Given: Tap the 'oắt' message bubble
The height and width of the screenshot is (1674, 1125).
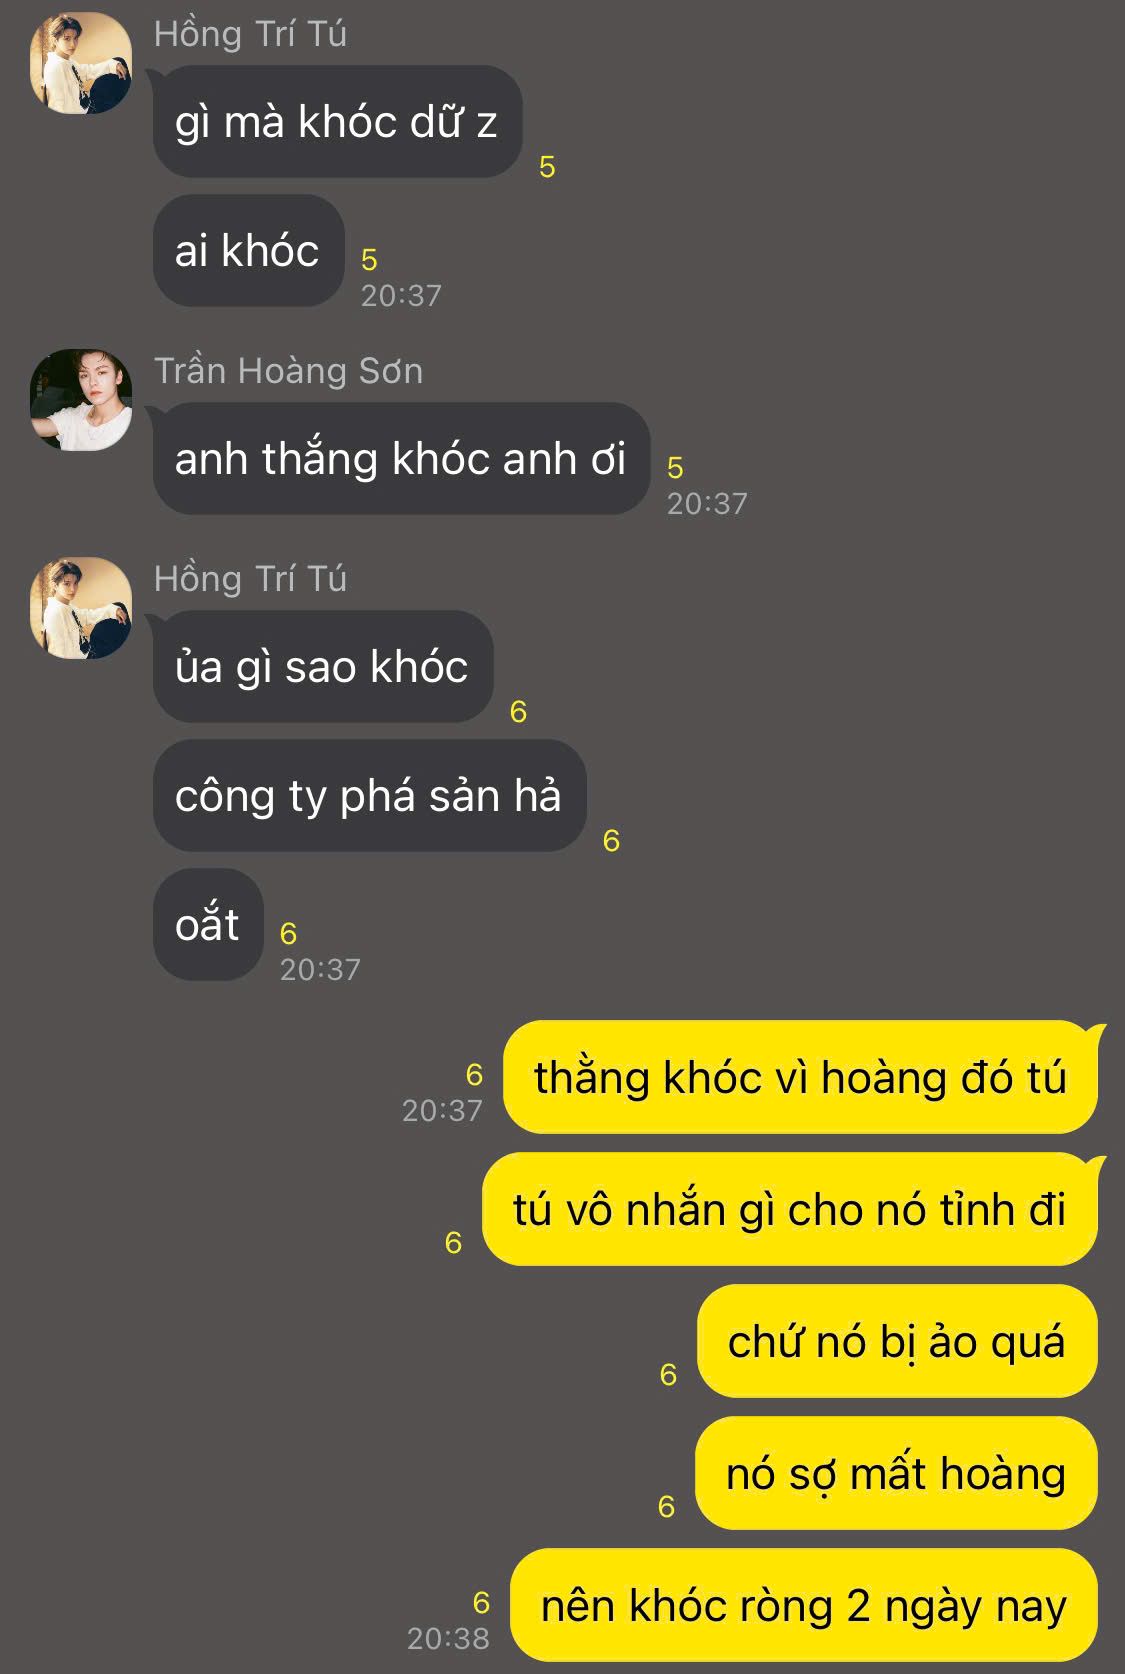Looking at the screenshot, I should (207, 925).
